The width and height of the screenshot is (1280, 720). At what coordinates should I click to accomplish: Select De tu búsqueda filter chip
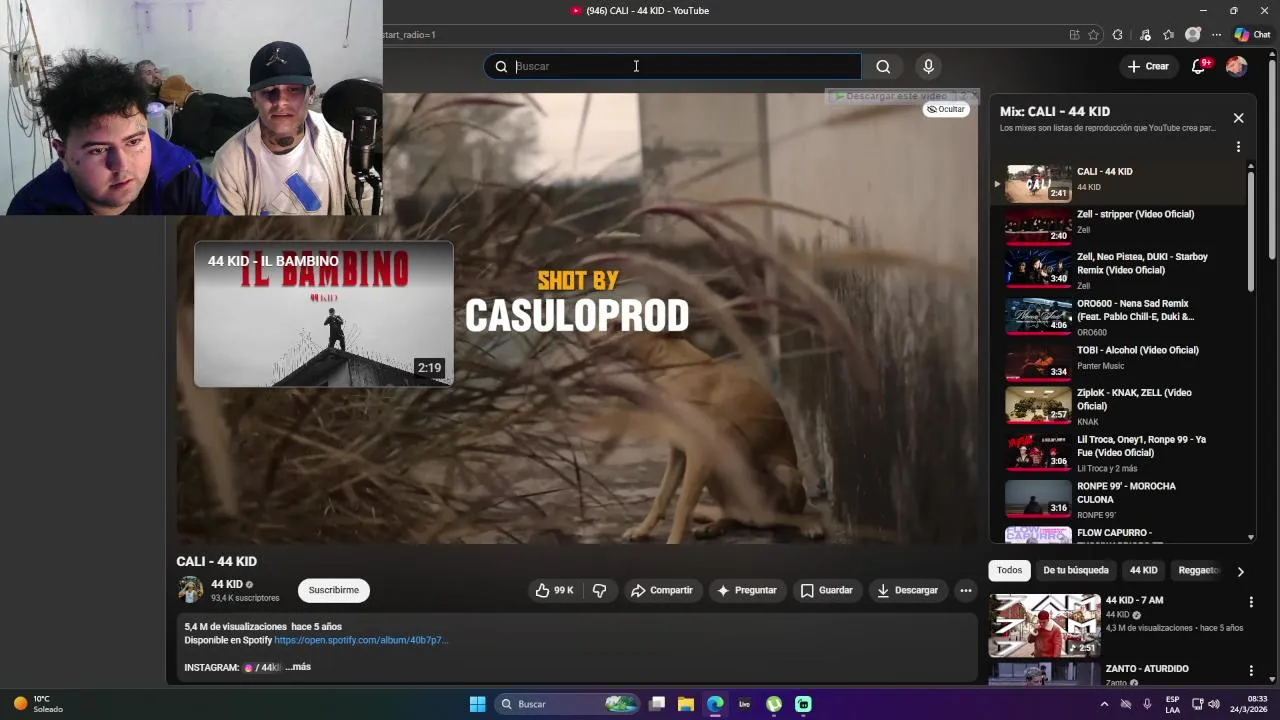click(1076, 571)
